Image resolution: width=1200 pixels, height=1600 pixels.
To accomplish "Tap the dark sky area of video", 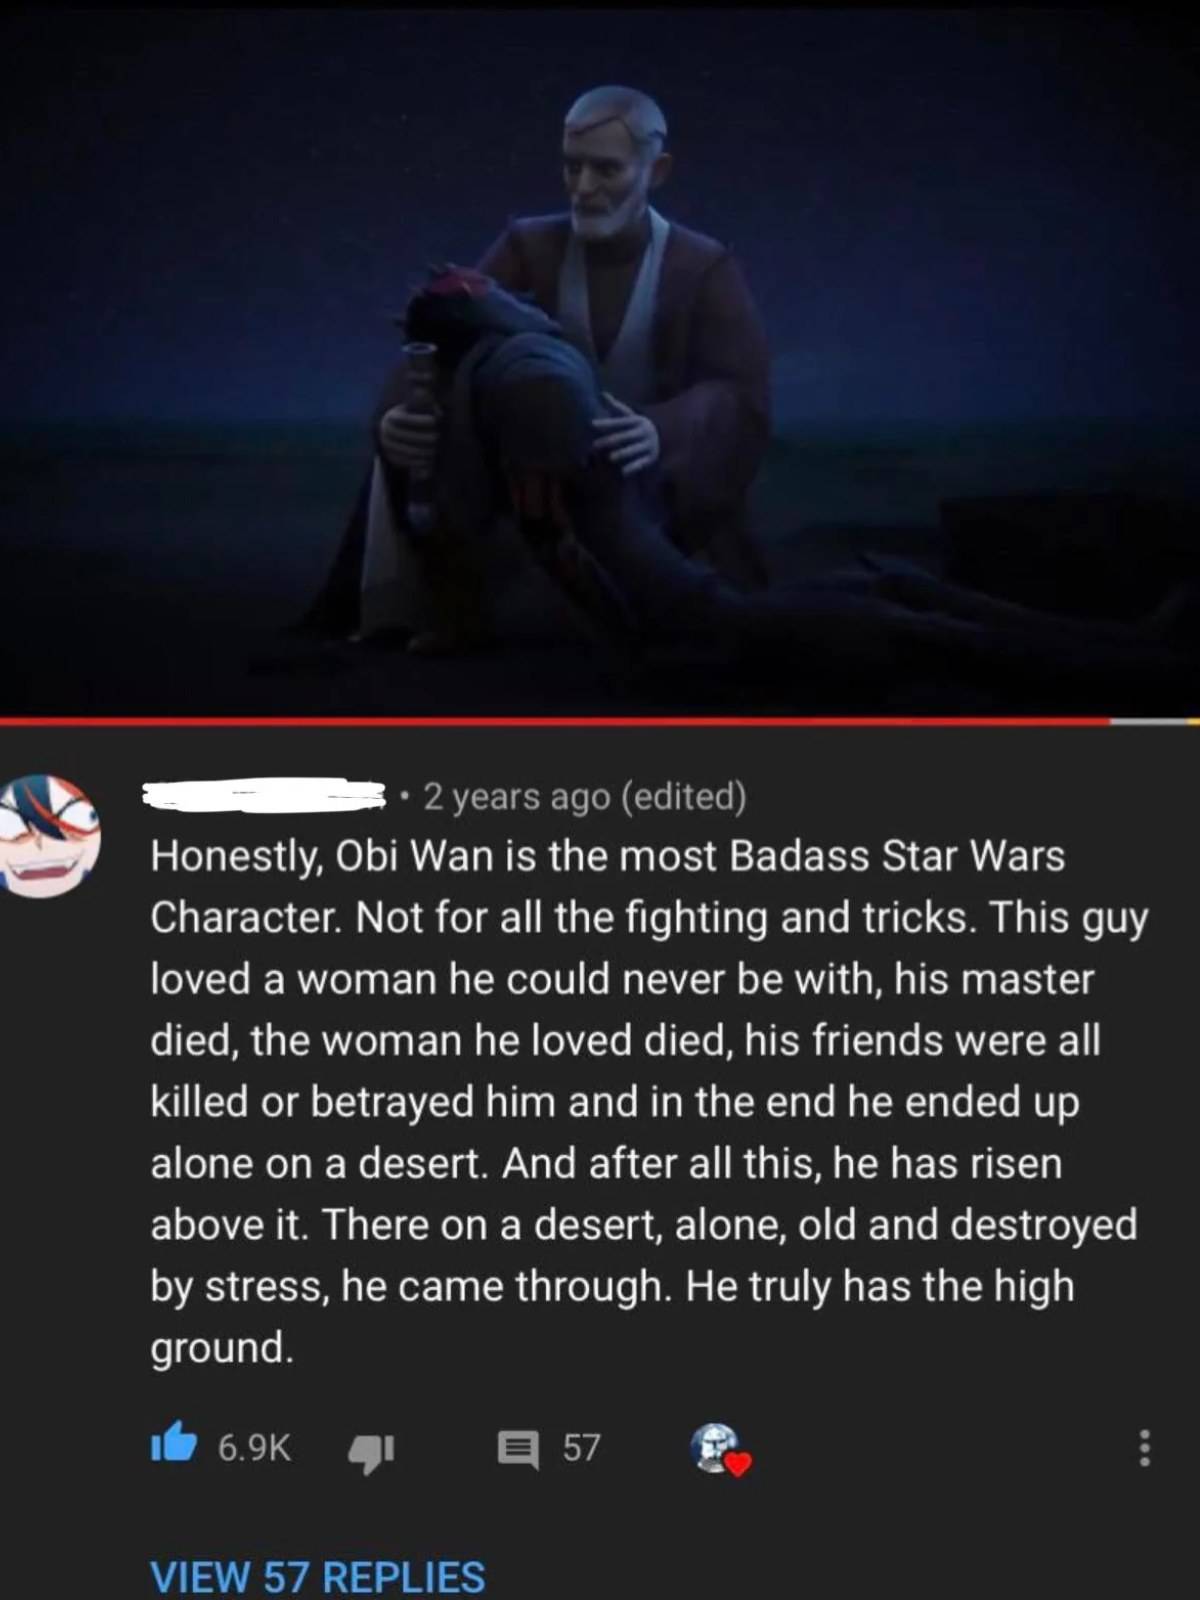I will 250,150.
